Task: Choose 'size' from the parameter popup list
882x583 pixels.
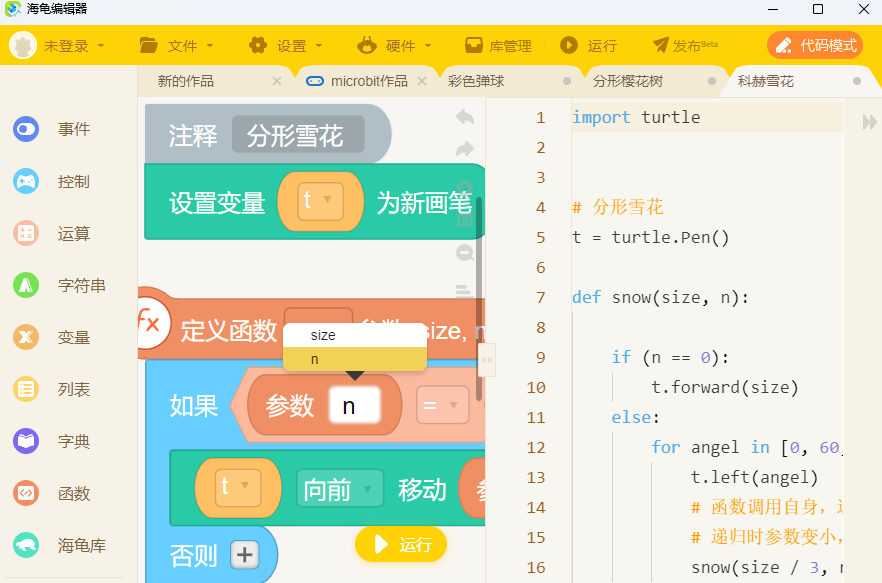Action: 323,335
